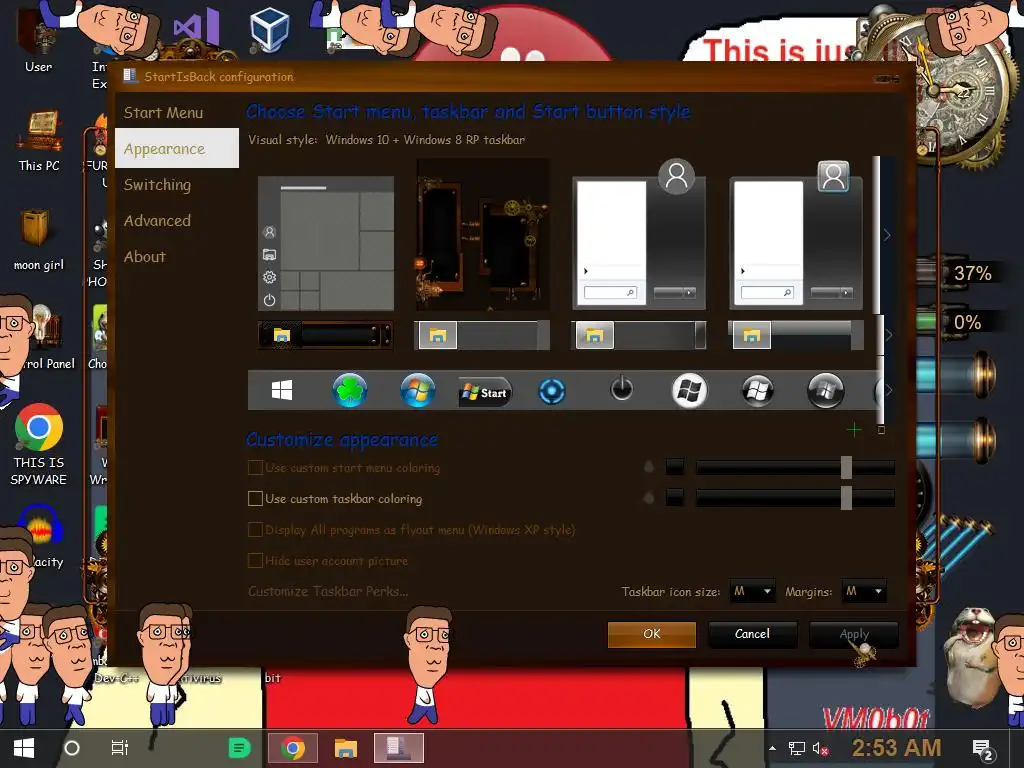Open the Action Center notifications icon
The height and width of the screenshot is (768, 1024).
pyautogui.click(x=982, y=749)
